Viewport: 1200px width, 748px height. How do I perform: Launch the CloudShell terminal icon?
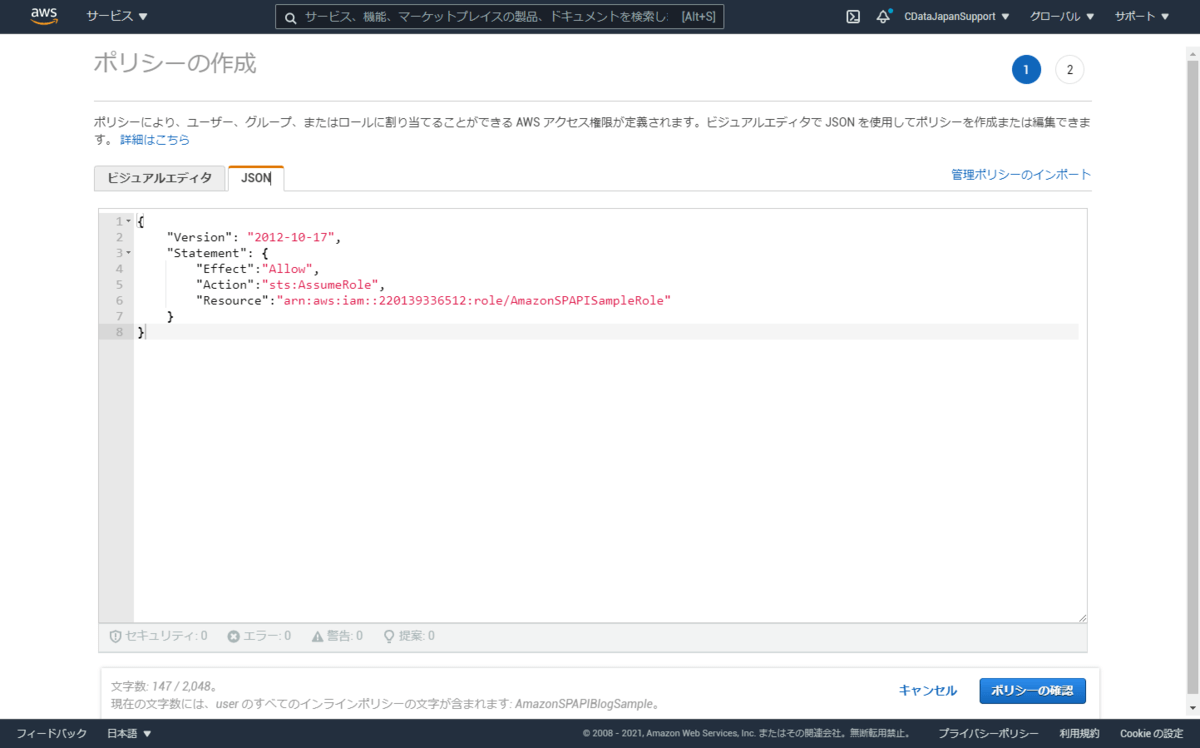pos(853,17)
